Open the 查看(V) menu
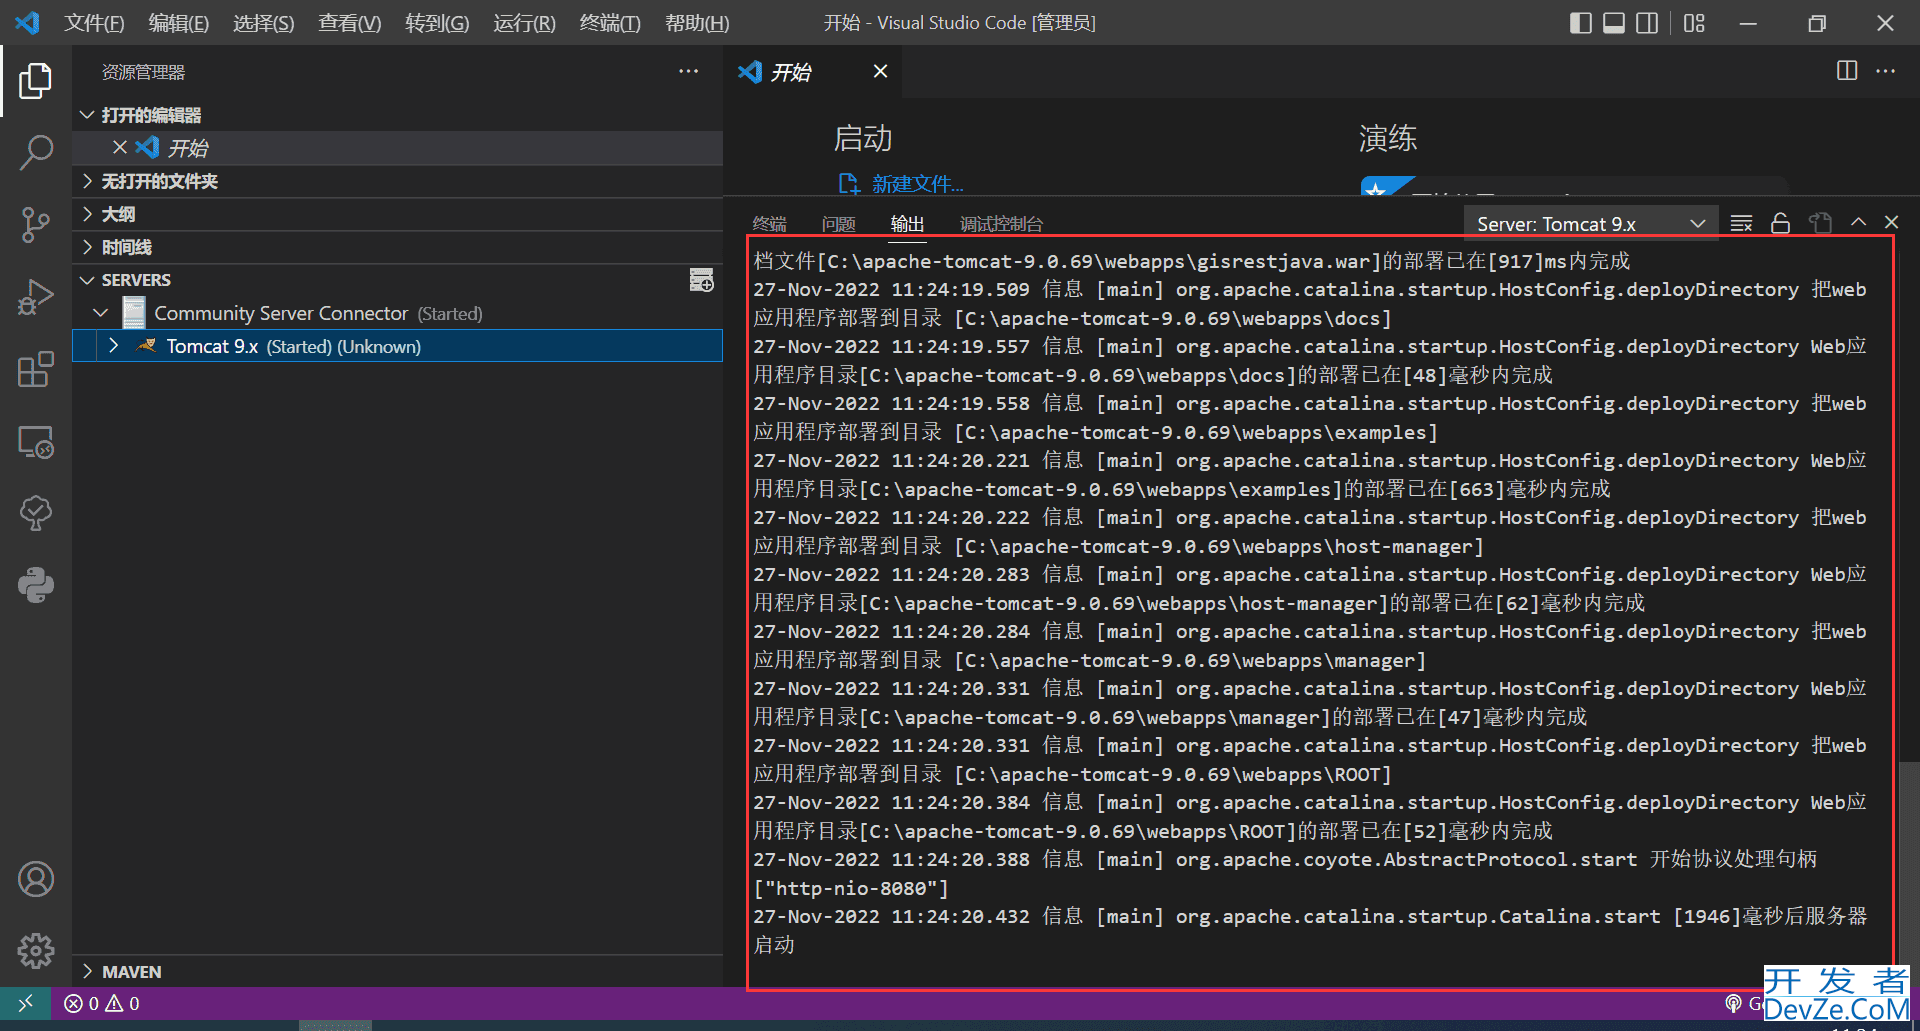The image size is (1920, 1031). [350, 23]
